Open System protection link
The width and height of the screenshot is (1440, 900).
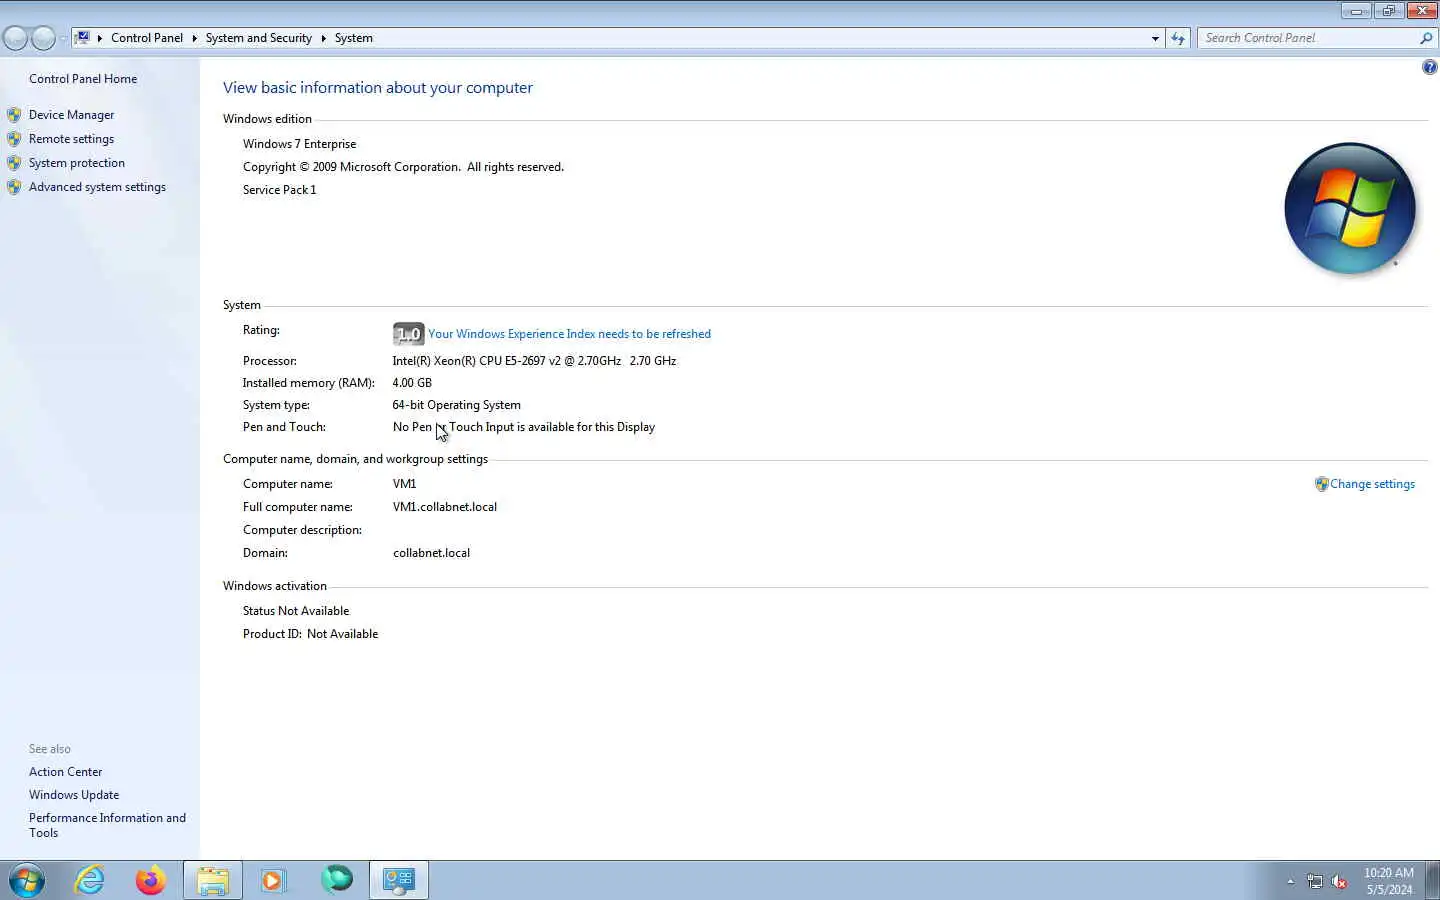point(77,163)
